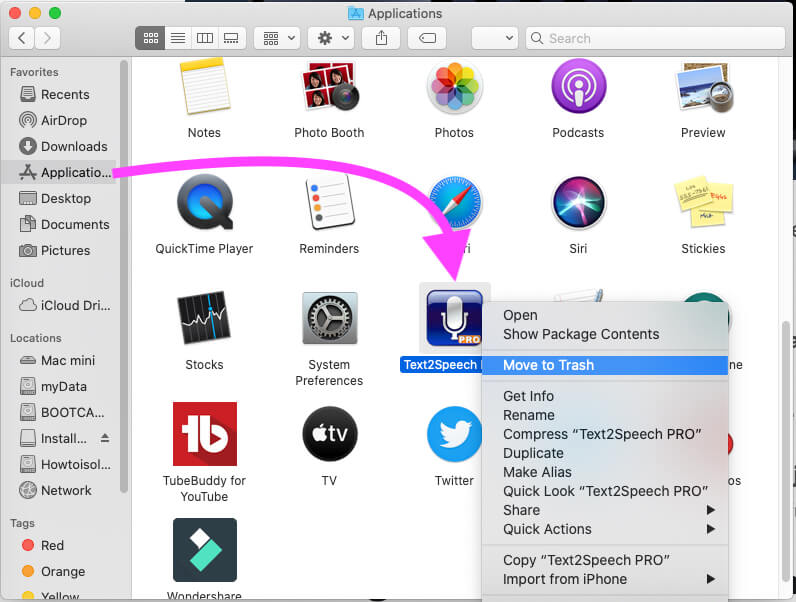Choose Compress "Text2Speech PRO"
The height and width of the screenshot is (602, 796).
point(605,434)
